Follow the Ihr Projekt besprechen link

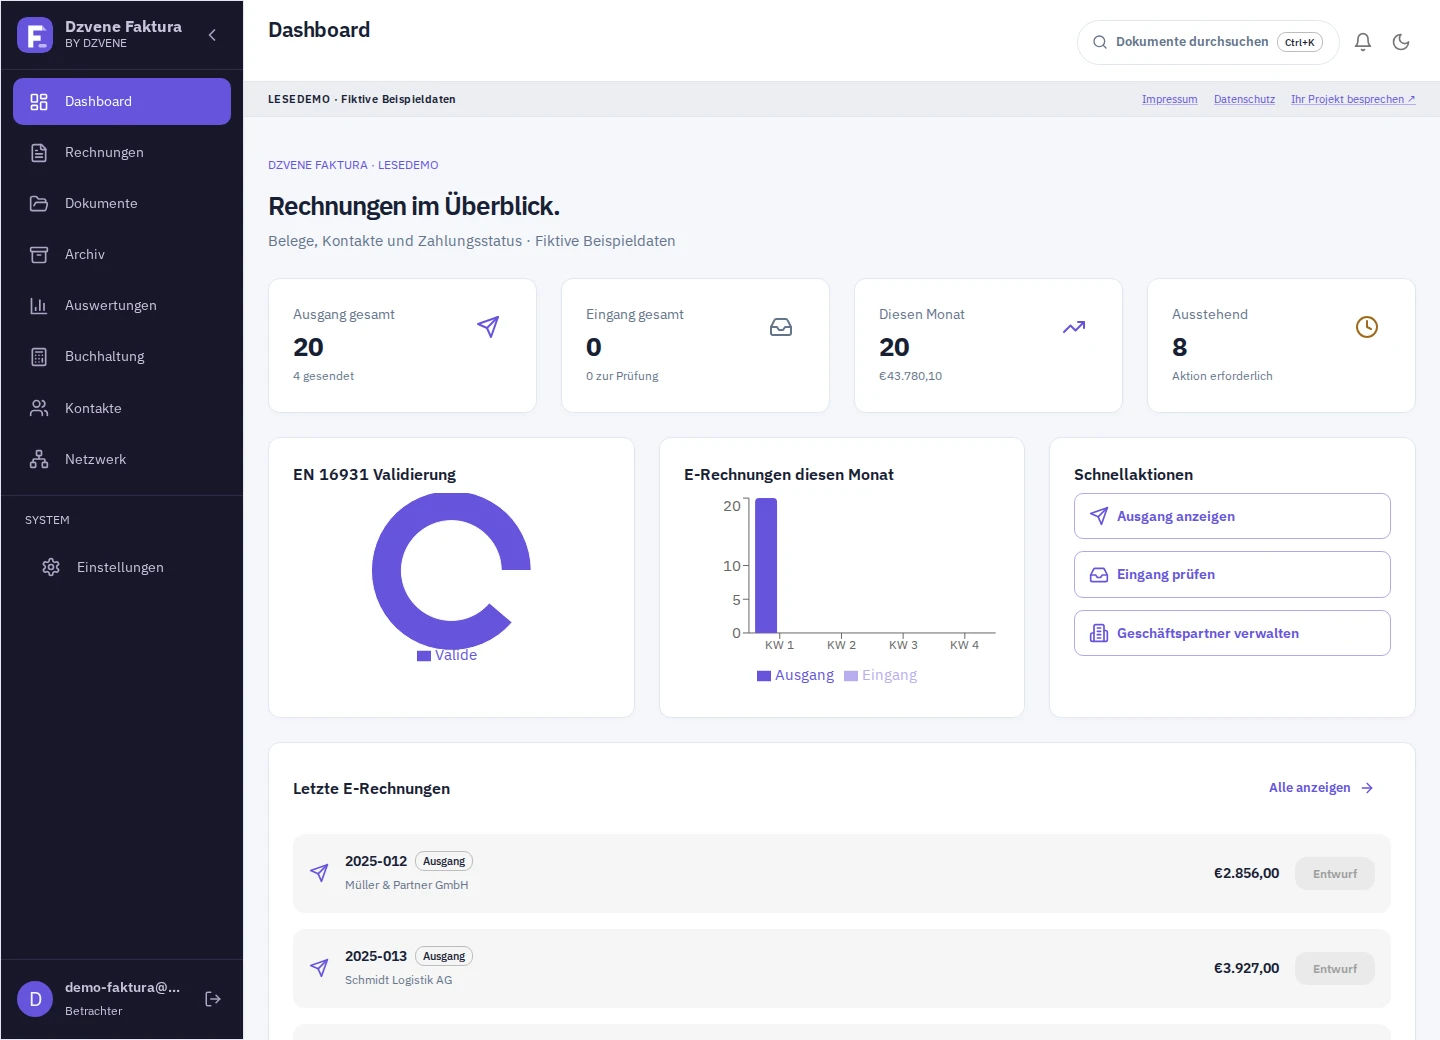pyautogui.click(x=1353, y=99)
